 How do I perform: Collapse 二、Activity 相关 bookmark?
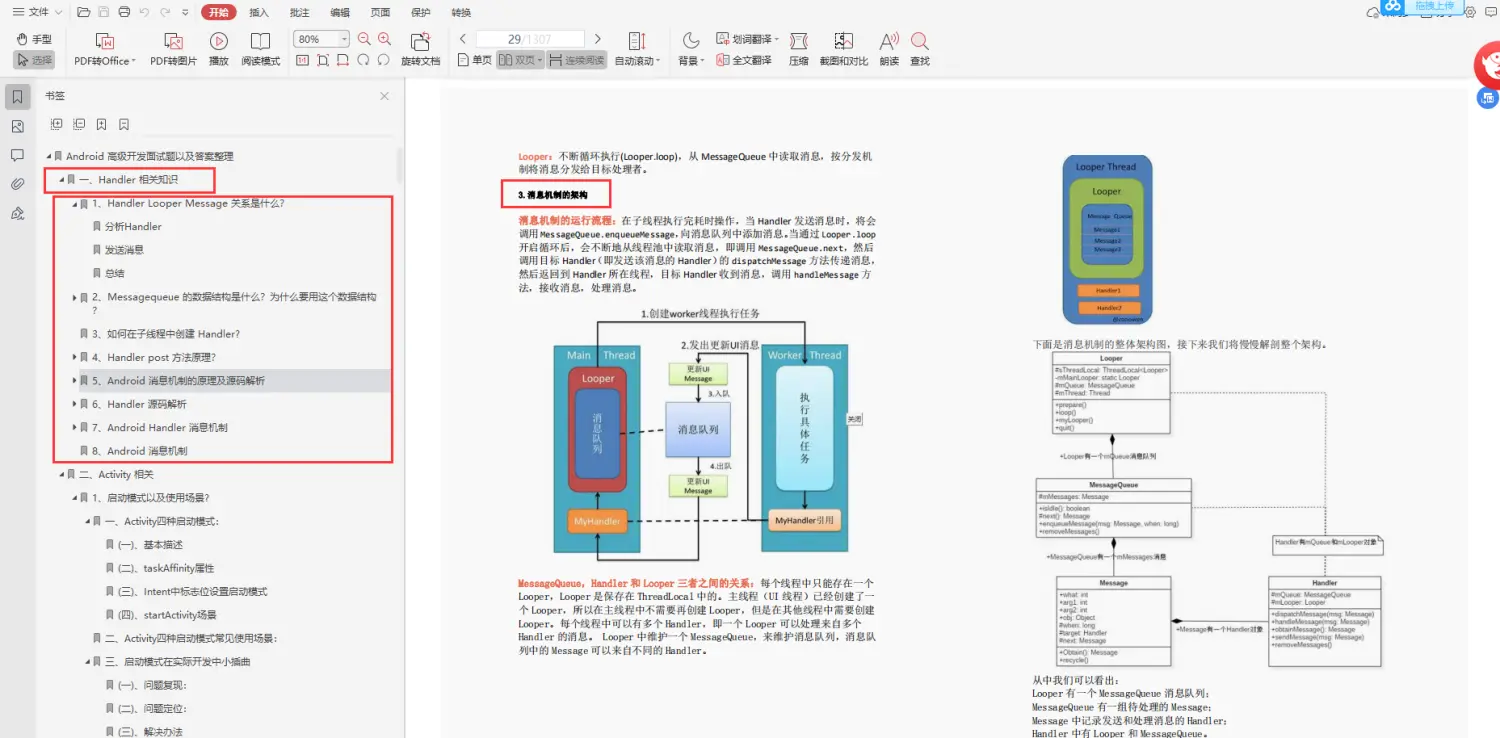pyautogui.click(x=61, y=474)
